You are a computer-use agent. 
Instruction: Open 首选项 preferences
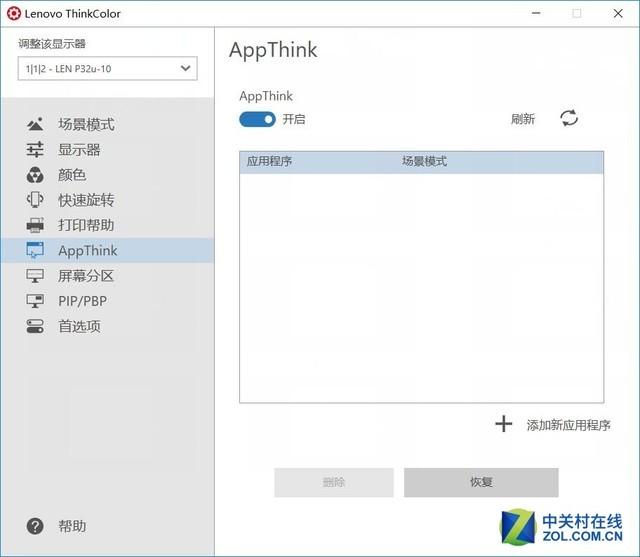pyautogui.click(x=79, y=326)
